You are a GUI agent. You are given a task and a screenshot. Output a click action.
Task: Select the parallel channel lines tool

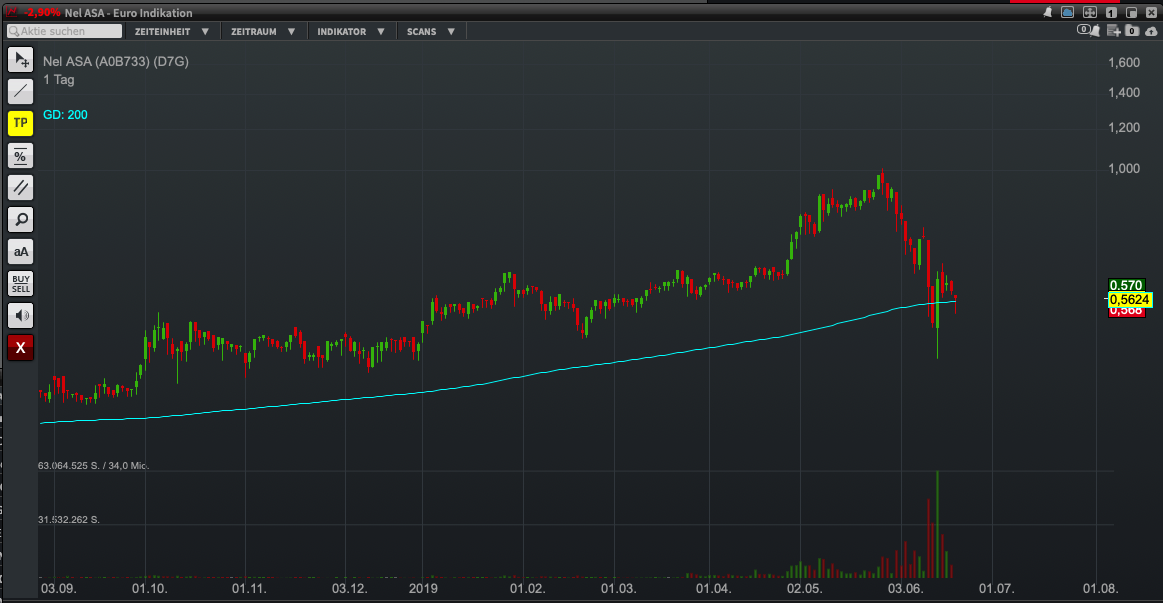[x=21, y=188]
